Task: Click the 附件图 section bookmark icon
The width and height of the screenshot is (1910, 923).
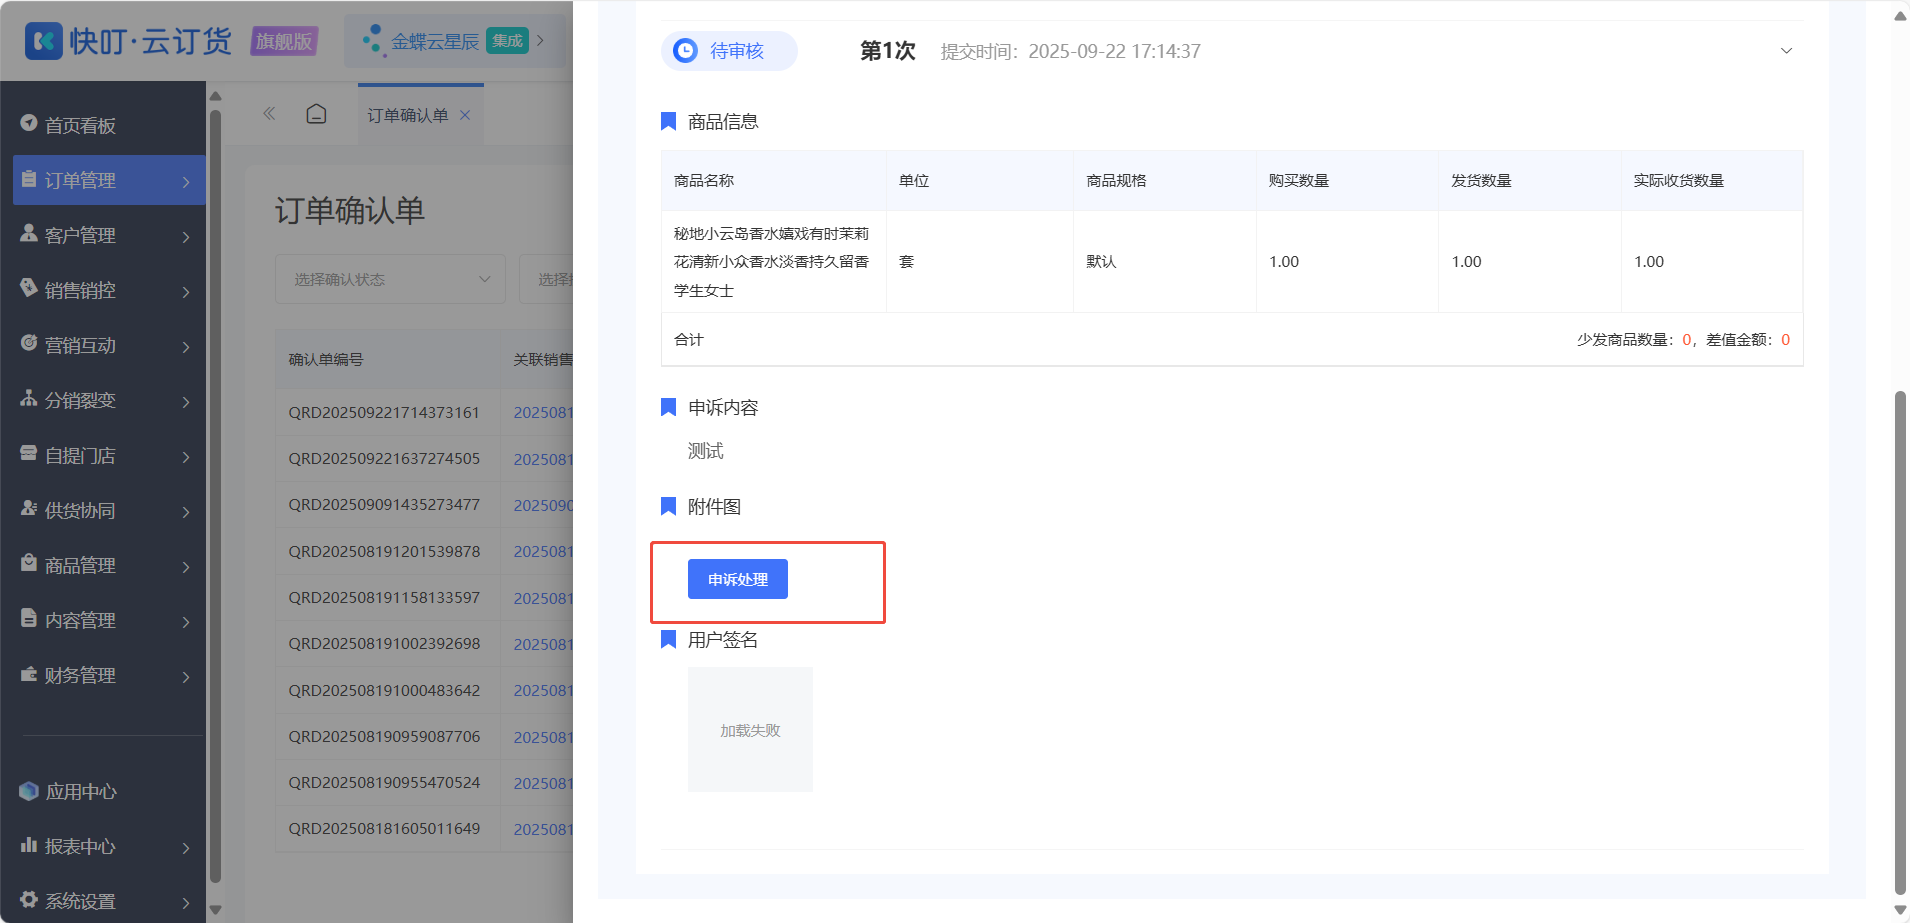Action: click(x=668, y=506)
